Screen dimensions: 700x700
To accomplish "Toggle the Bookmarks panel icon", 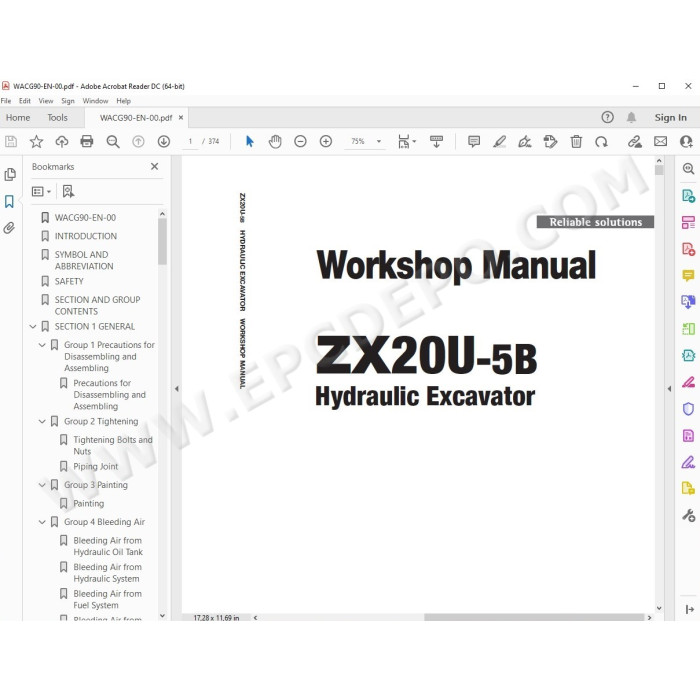I will pos(9,201).
